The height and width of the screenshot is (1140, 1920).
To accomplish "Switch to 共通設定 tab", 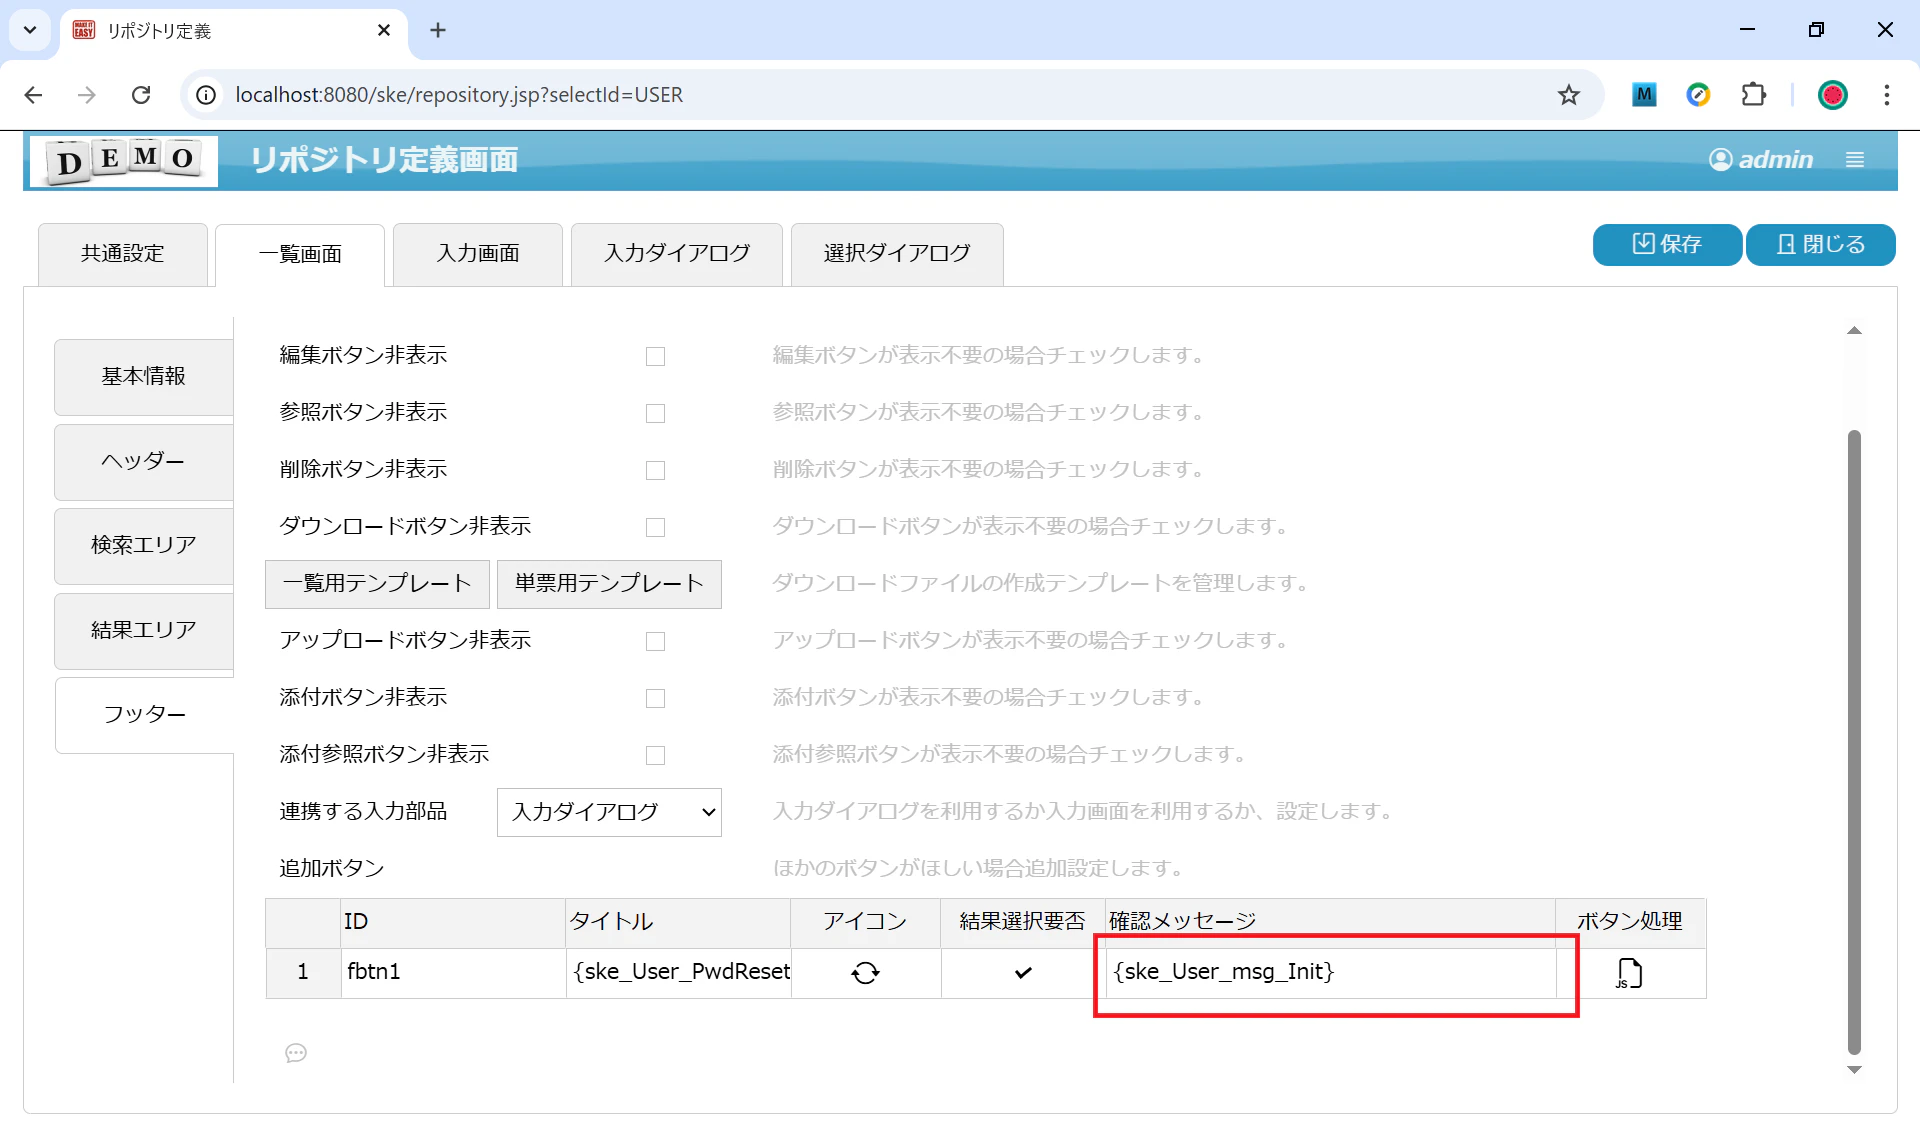I will pyautogui.click(x=123, y=254).
